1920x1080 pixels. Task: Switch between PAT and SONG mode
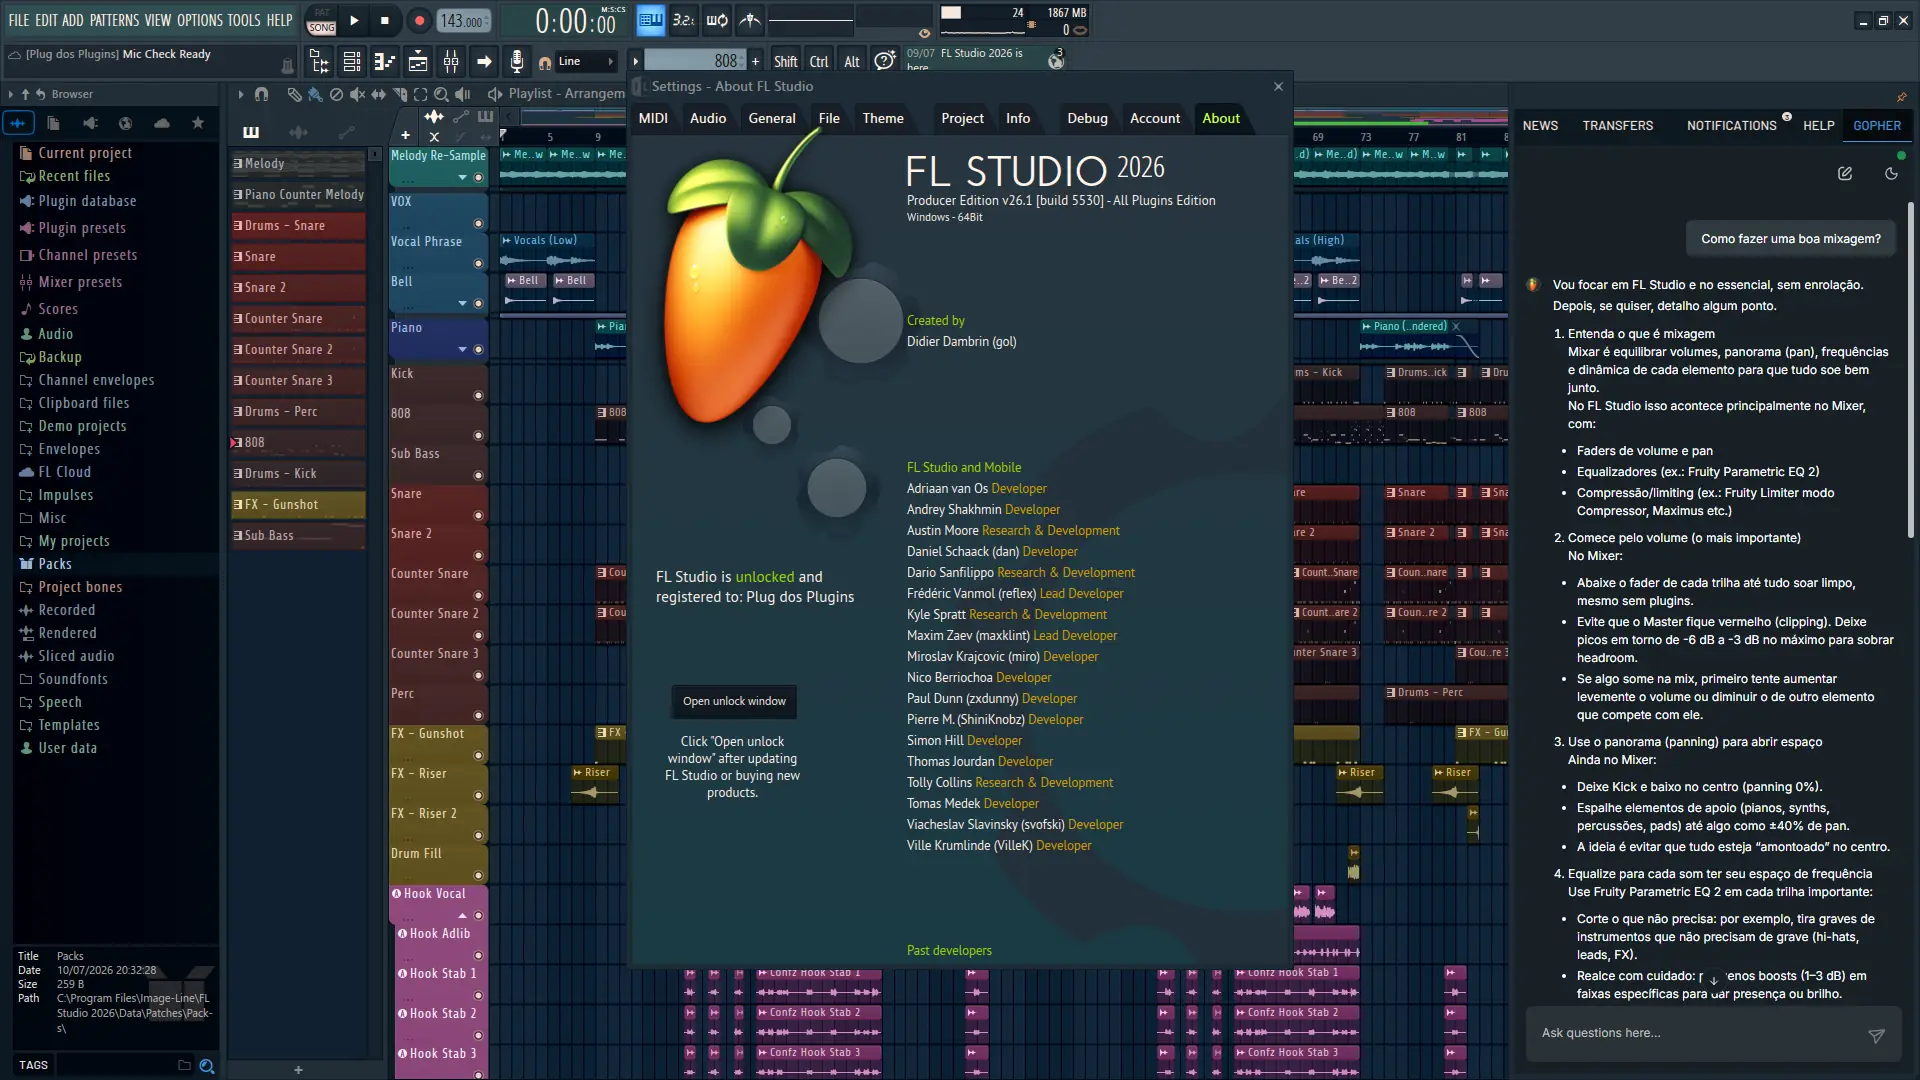coord(321,21)
